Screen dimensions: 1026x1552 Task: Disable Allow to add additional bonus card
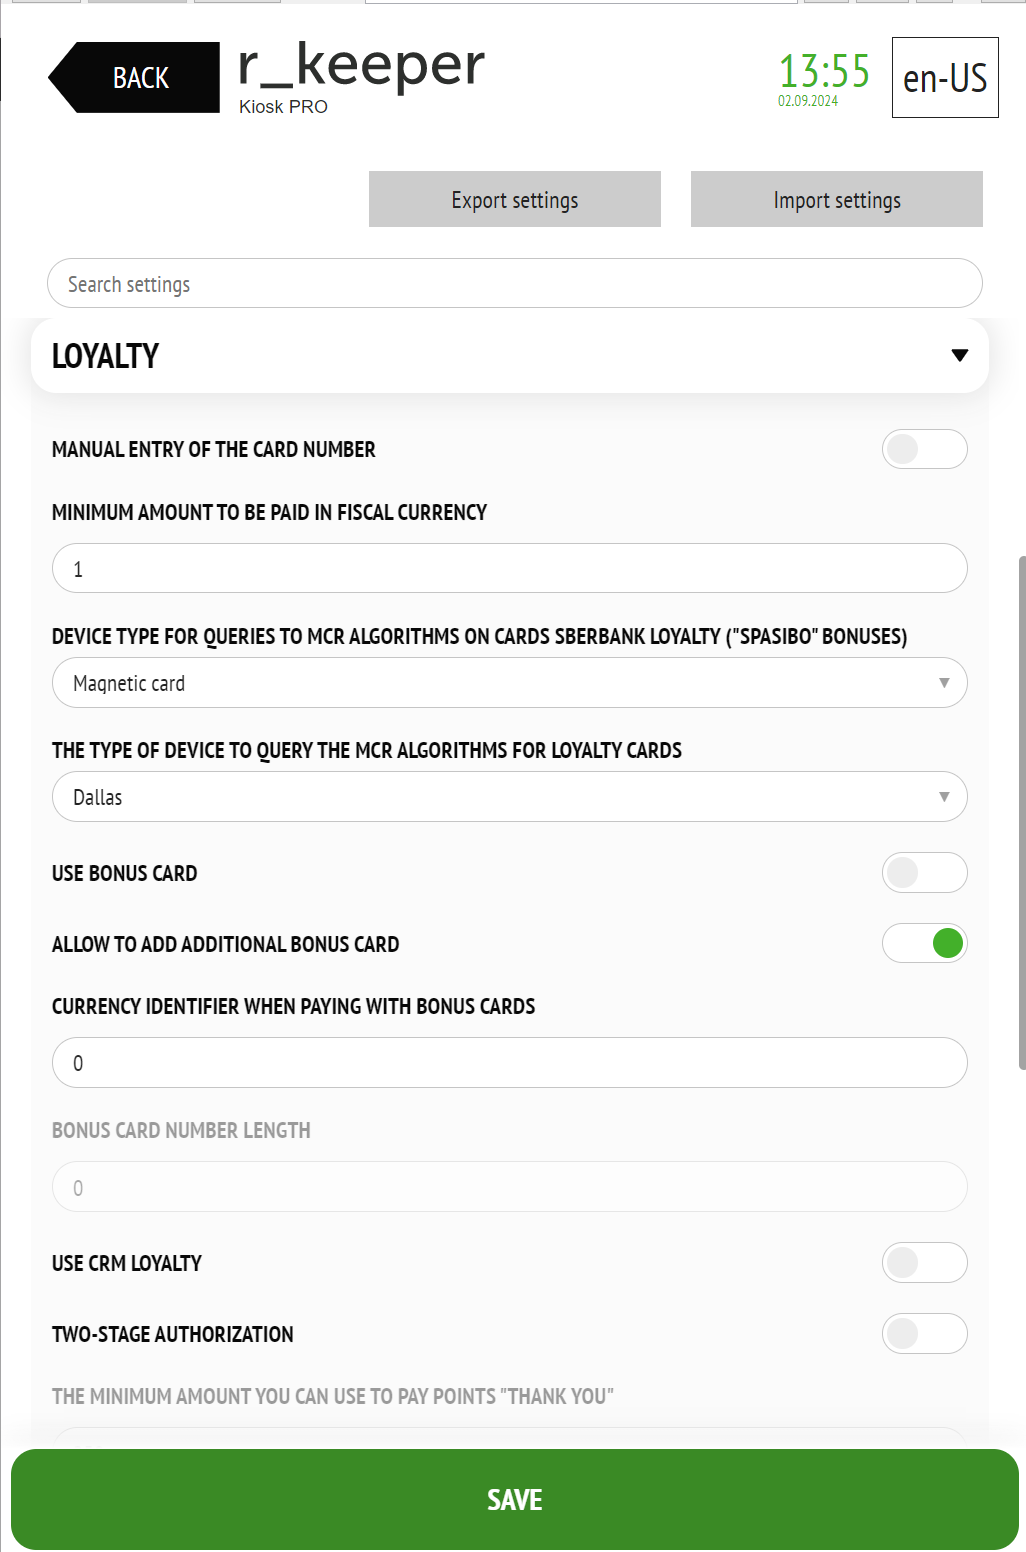point(925,943)
